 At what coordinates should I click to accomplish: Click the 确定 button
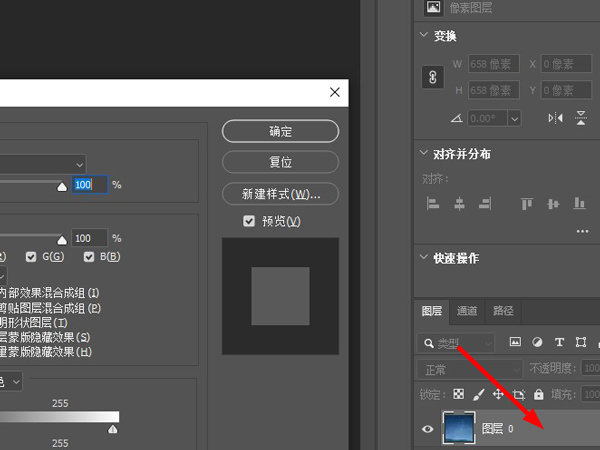[280, 131]
